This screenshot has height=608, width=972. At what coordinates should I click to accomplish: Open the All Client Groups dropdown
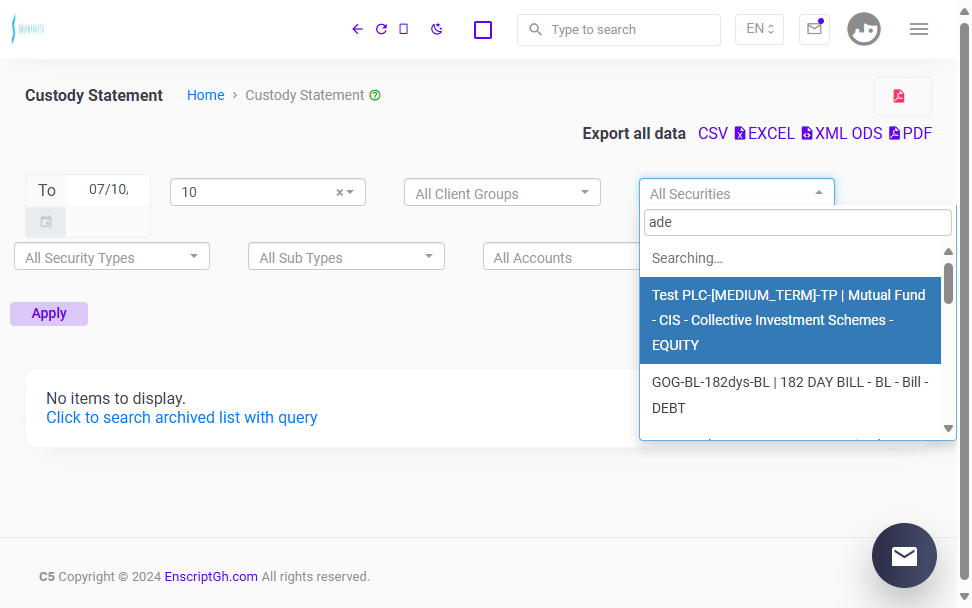pyautogui.click(x=502, y=193)
